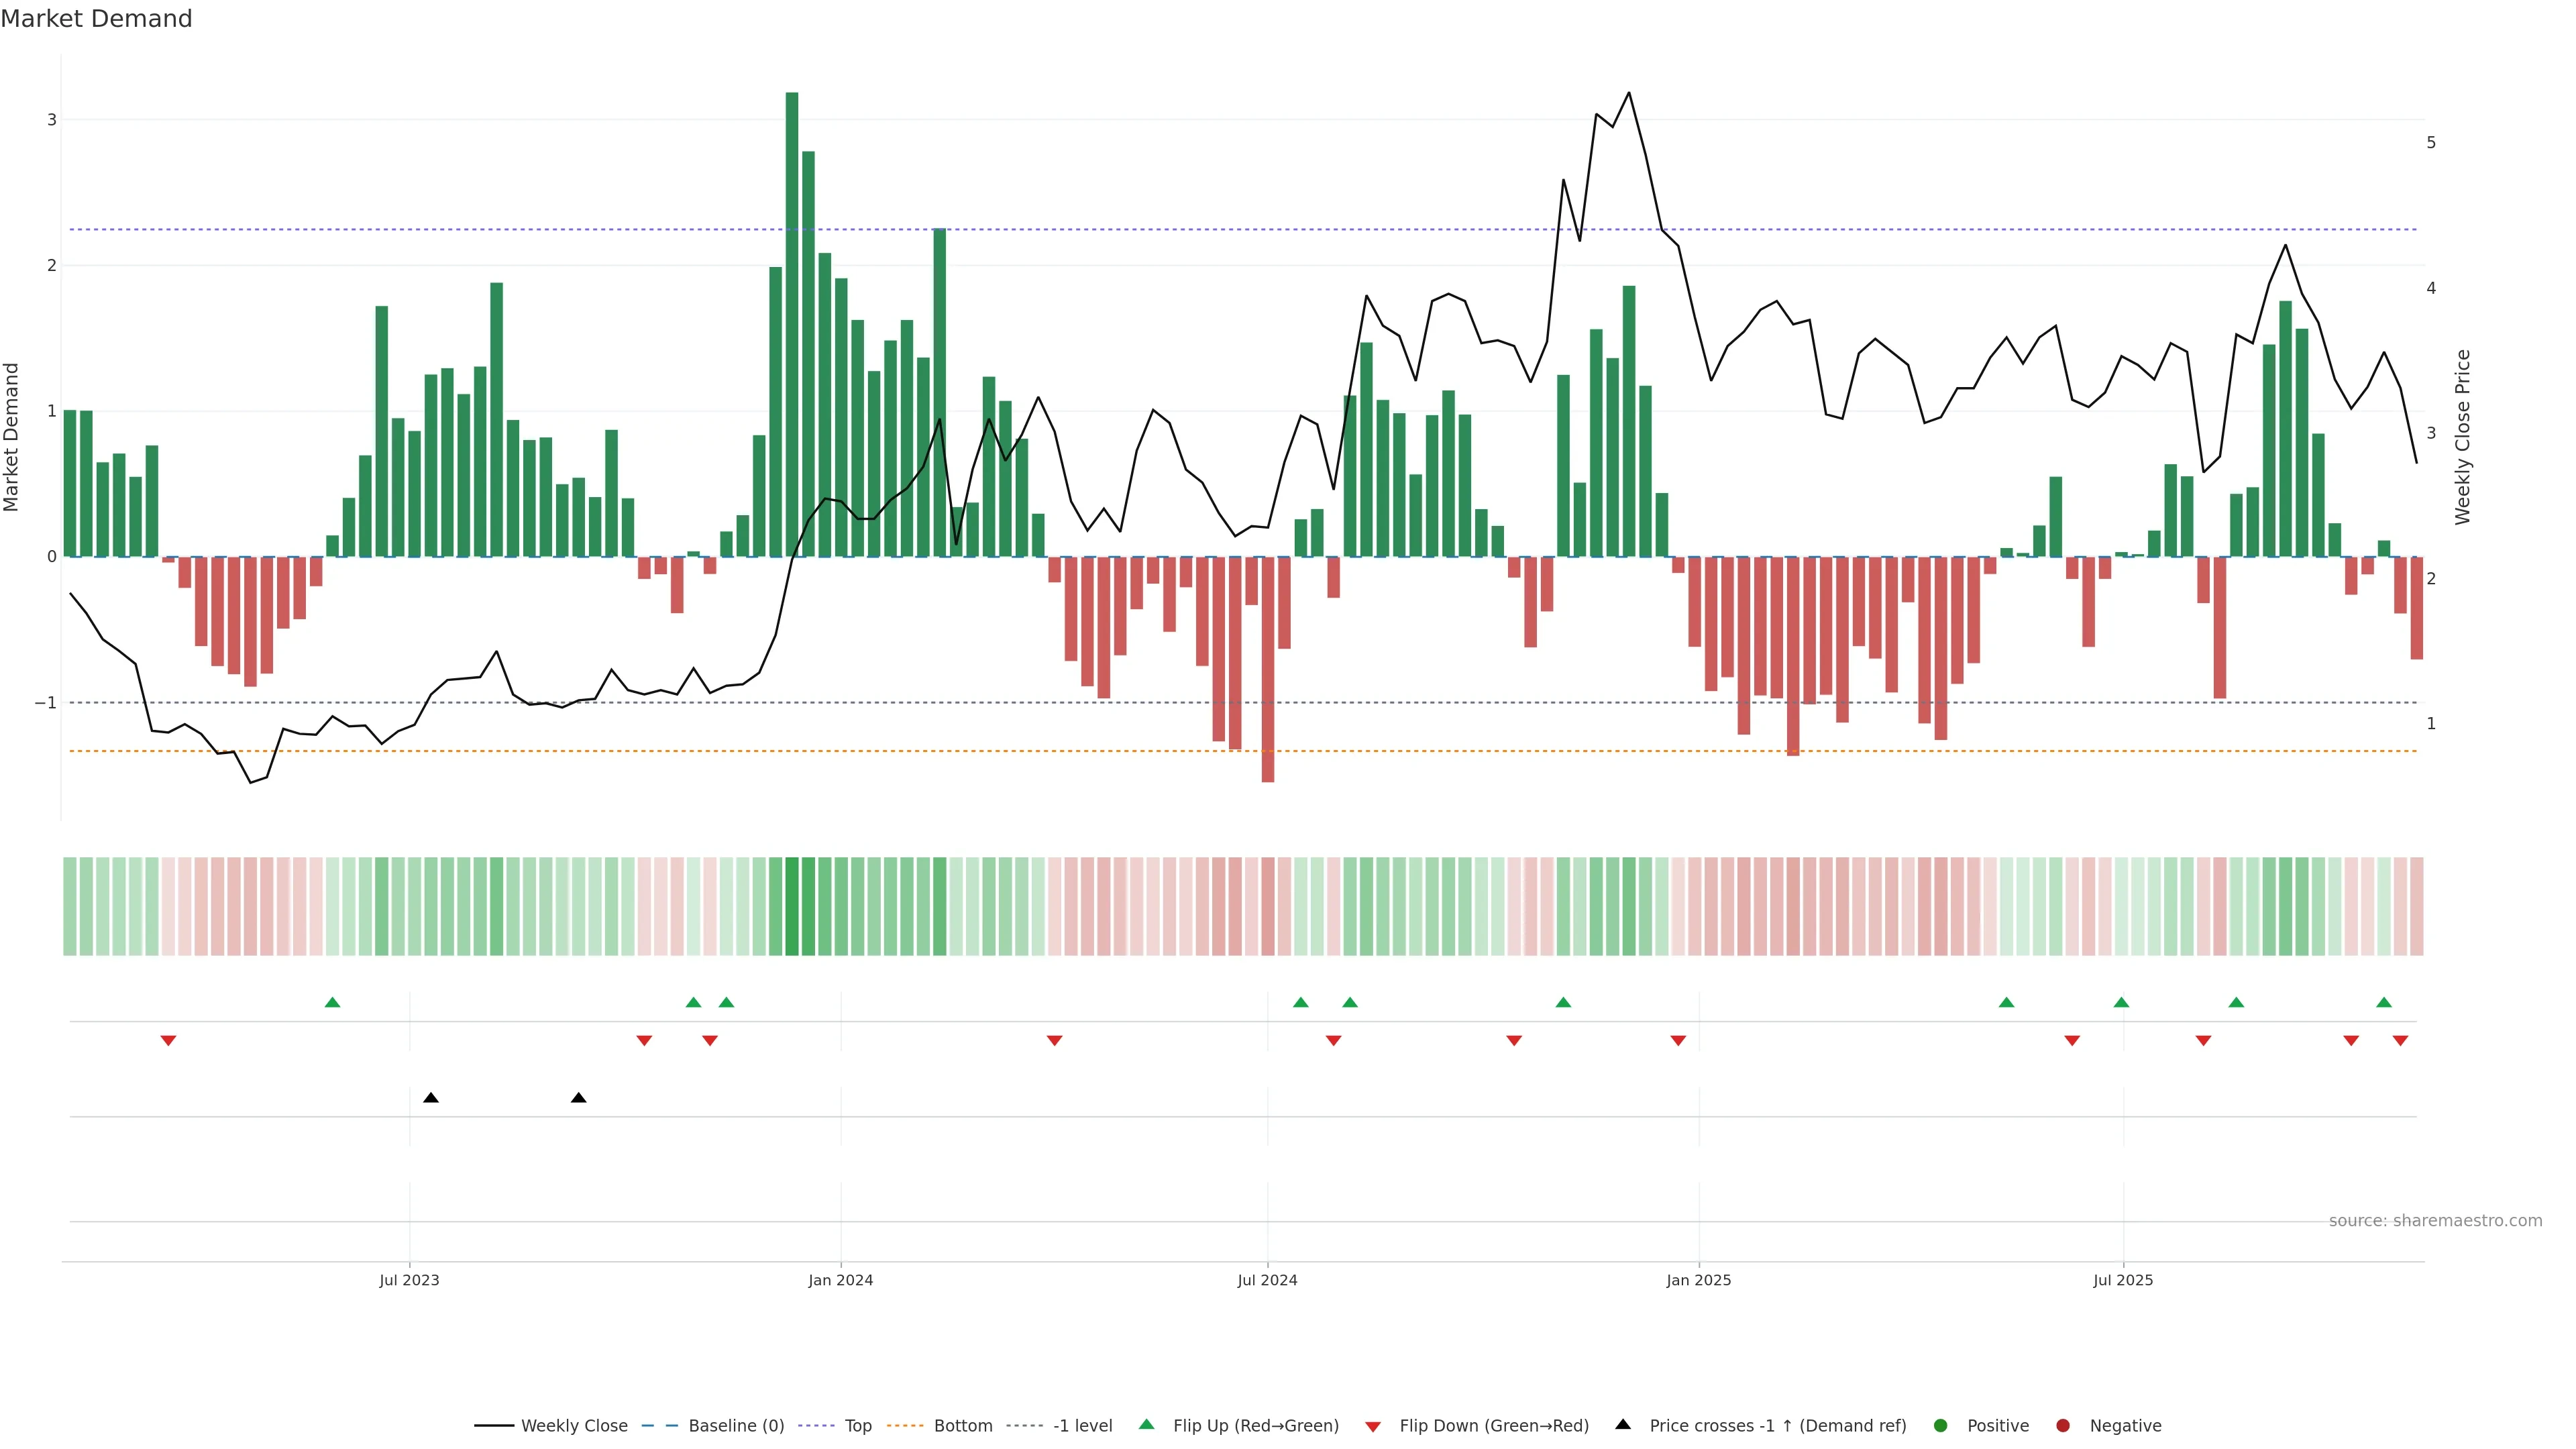Image resolution: width=2576 pixels, height=1449 pixels.
Task: Click the red Flip Down legend triangle
Action: 1373,1427
